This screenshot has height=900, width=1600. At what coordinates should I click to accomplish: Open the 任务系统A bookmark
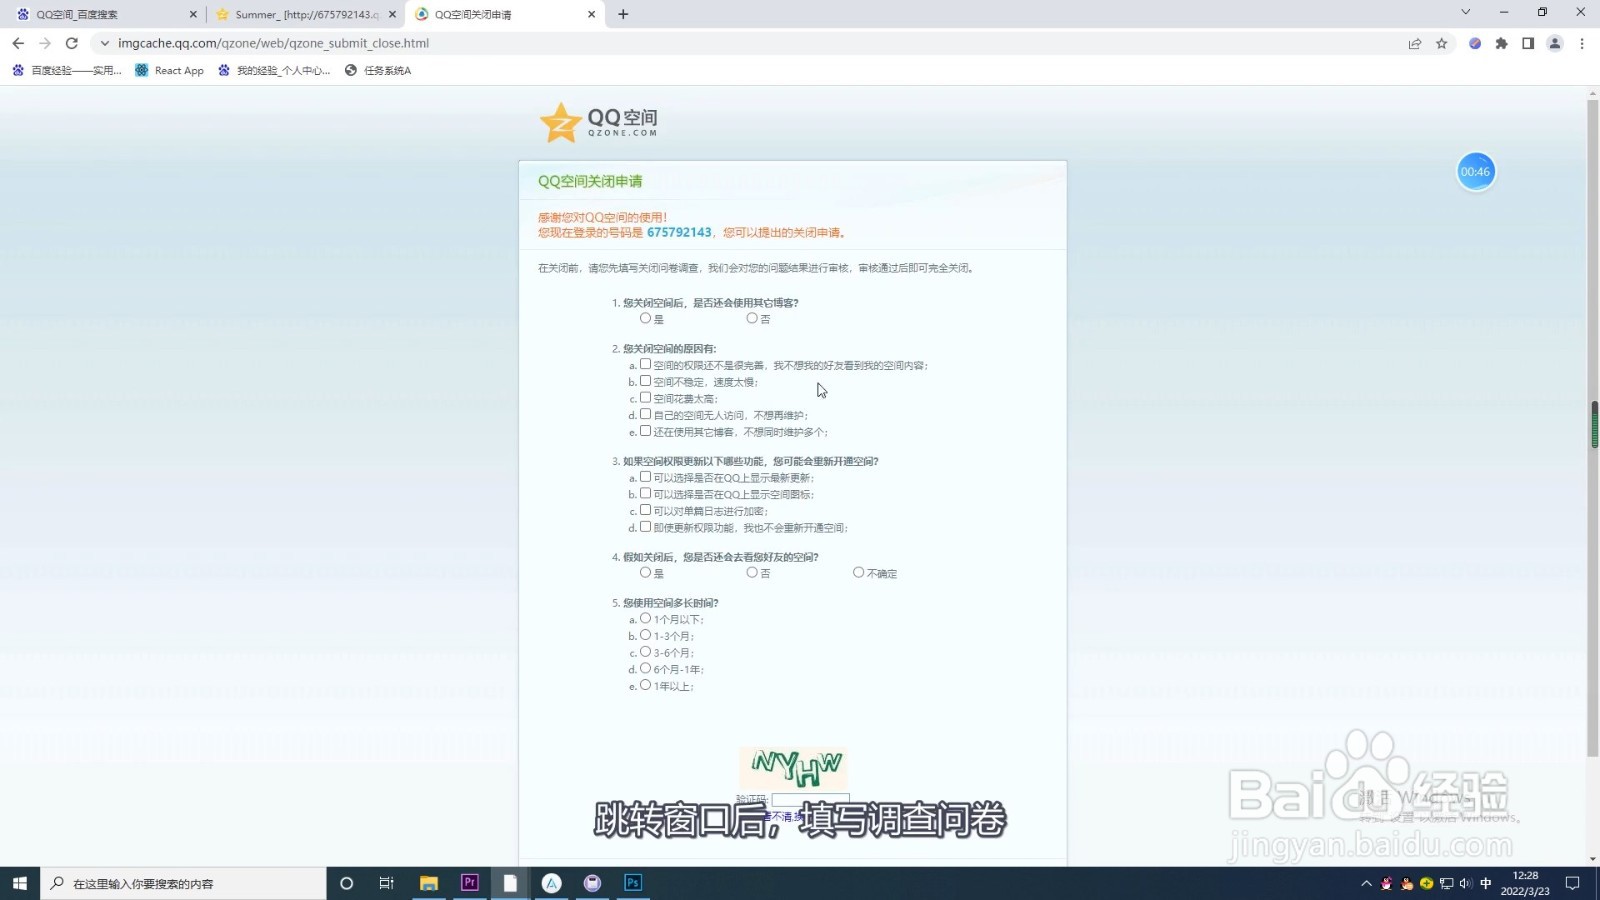click(x=378, y=70)
